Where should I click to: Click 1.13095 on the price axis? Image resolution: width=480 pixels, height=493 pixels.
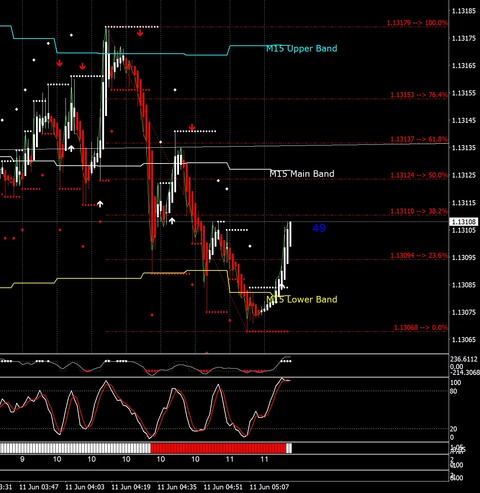[x=464, y=258]
